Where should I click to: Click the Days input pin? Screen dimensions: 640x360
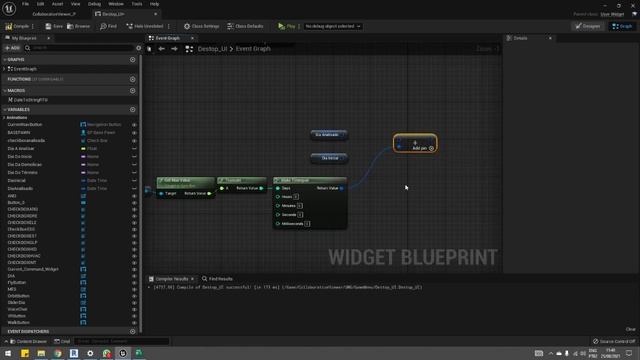pyautogui.click(x=278, y=188)
